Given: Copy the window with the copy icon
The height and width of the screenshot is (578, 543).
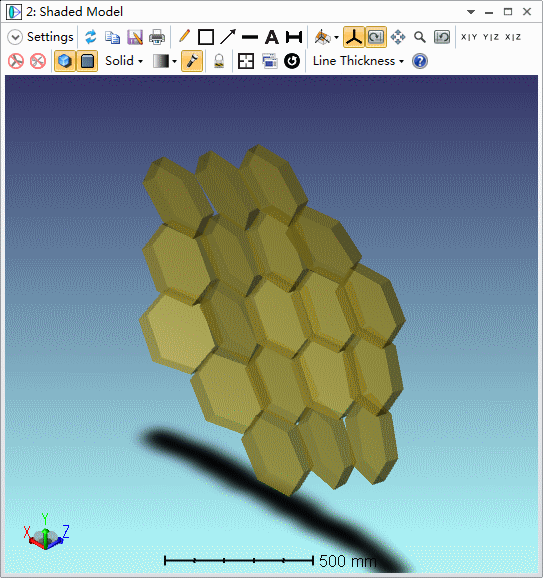Looking at the screenshot, I should (112, 37).
